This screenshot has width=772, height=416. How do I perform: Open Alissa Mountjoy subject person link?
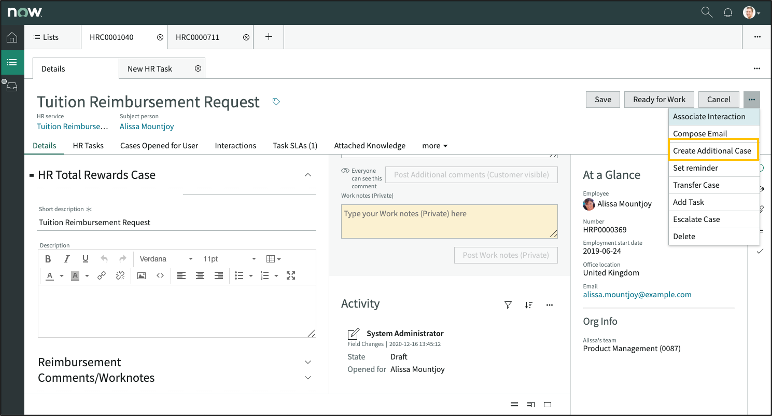tap(147, 127)
